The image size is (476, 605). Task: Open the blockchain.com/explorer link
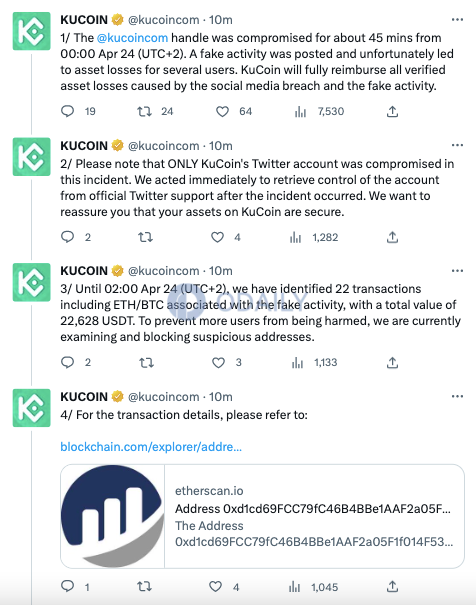[x=151, y=447]
